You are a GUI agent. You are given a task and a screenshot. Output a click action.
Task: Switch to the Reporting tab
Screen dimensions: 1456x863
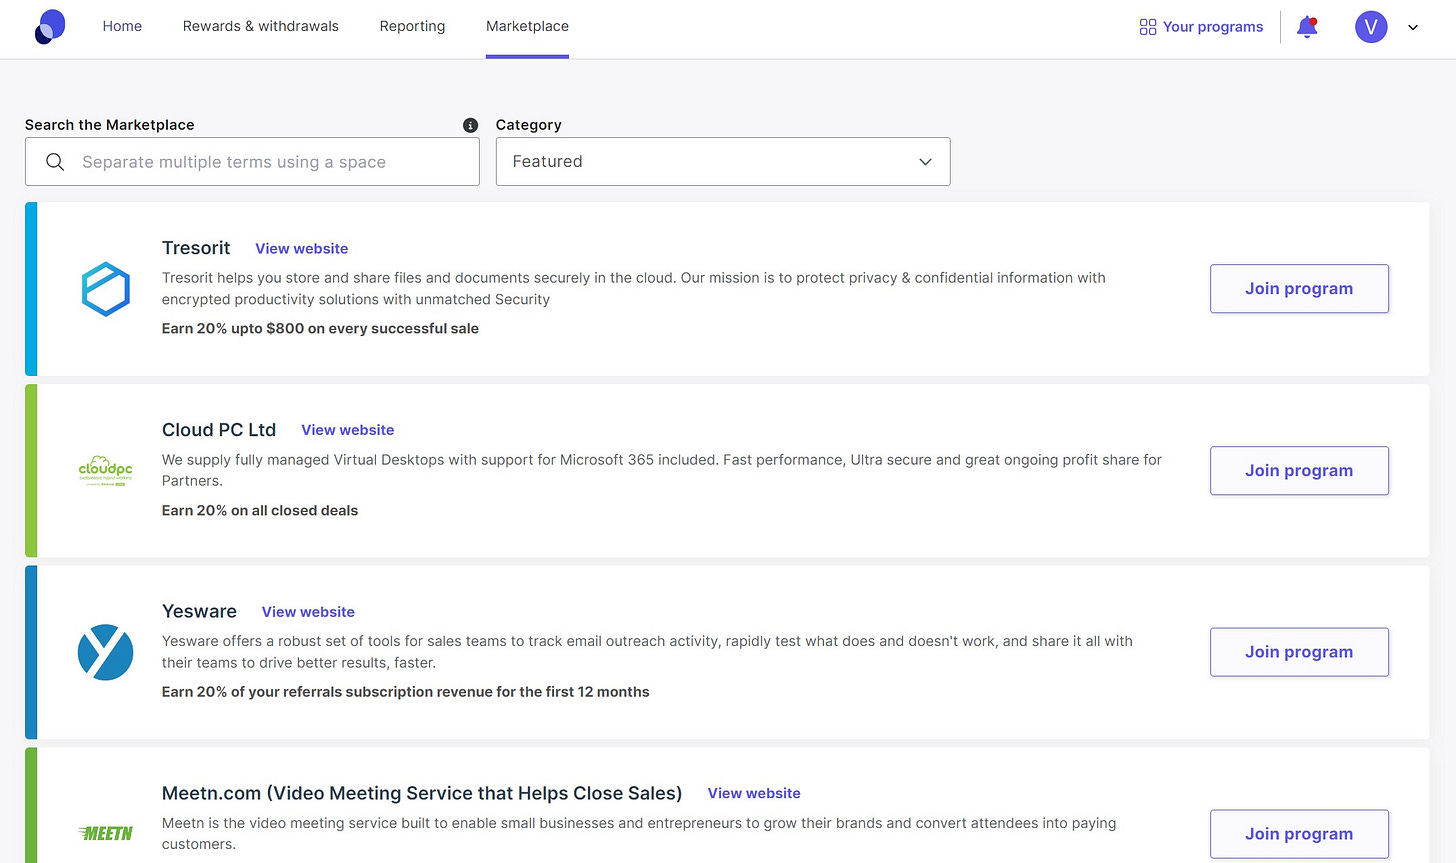point(412,26)
